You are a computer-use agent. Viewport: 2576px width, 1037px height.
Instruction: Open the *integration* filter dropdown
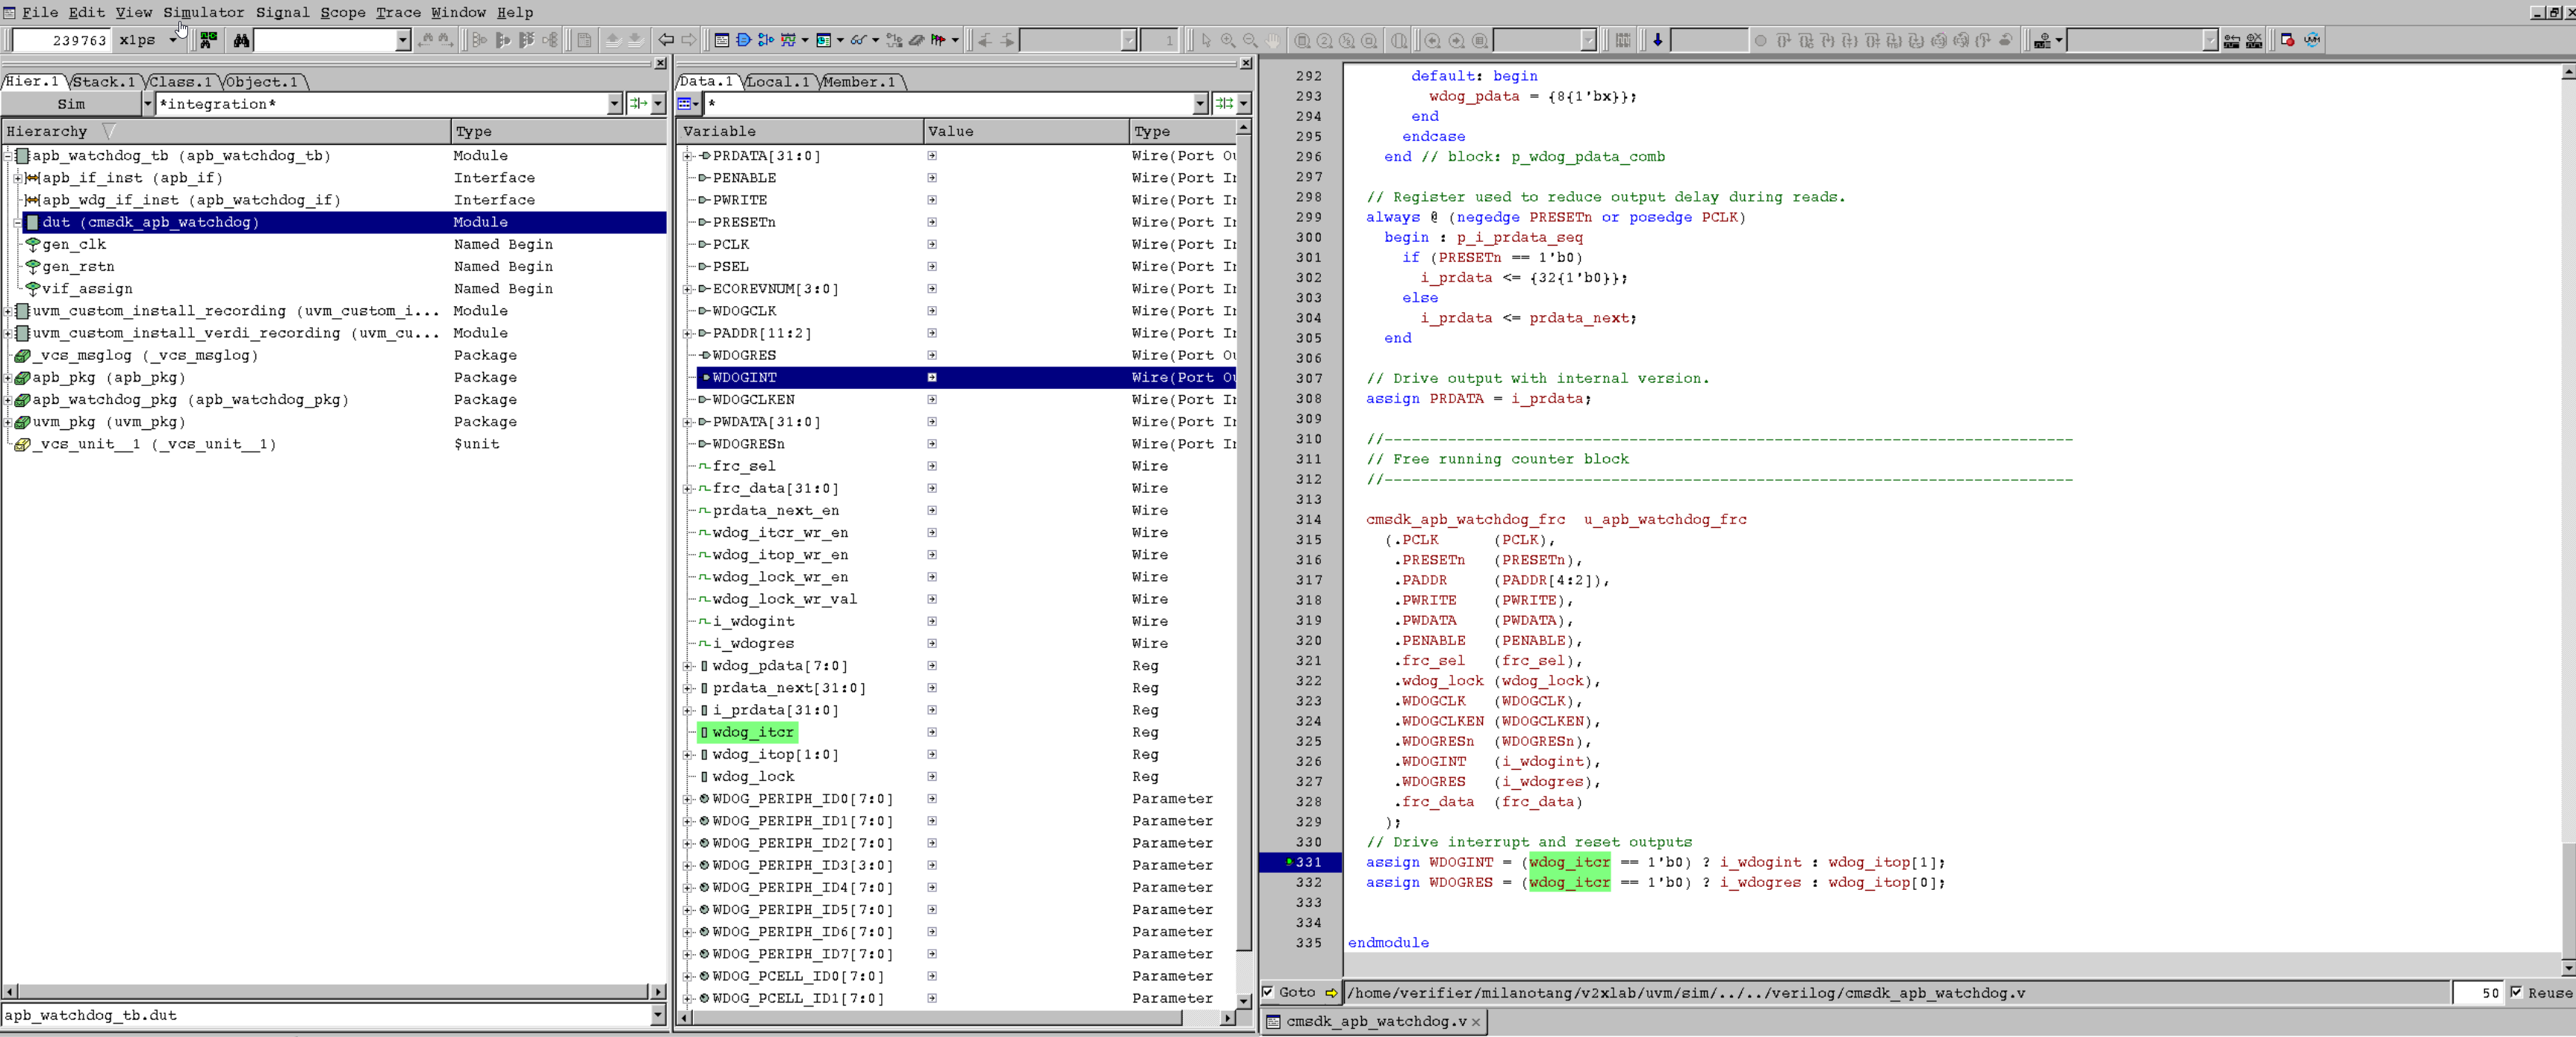click(614, 104)
